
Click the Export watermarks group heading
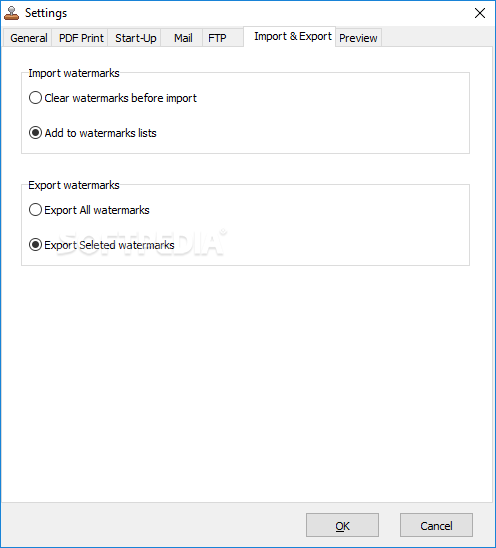pyautogui.click(x=74, y=185)
